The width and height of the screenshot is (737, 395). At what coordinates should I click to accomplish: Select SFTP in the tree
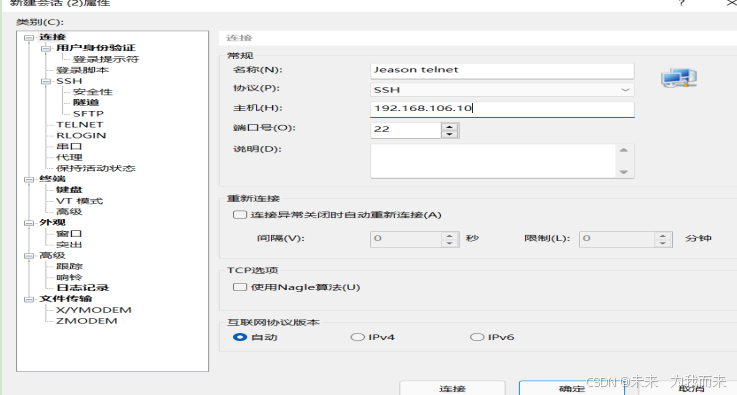point(88,114)
